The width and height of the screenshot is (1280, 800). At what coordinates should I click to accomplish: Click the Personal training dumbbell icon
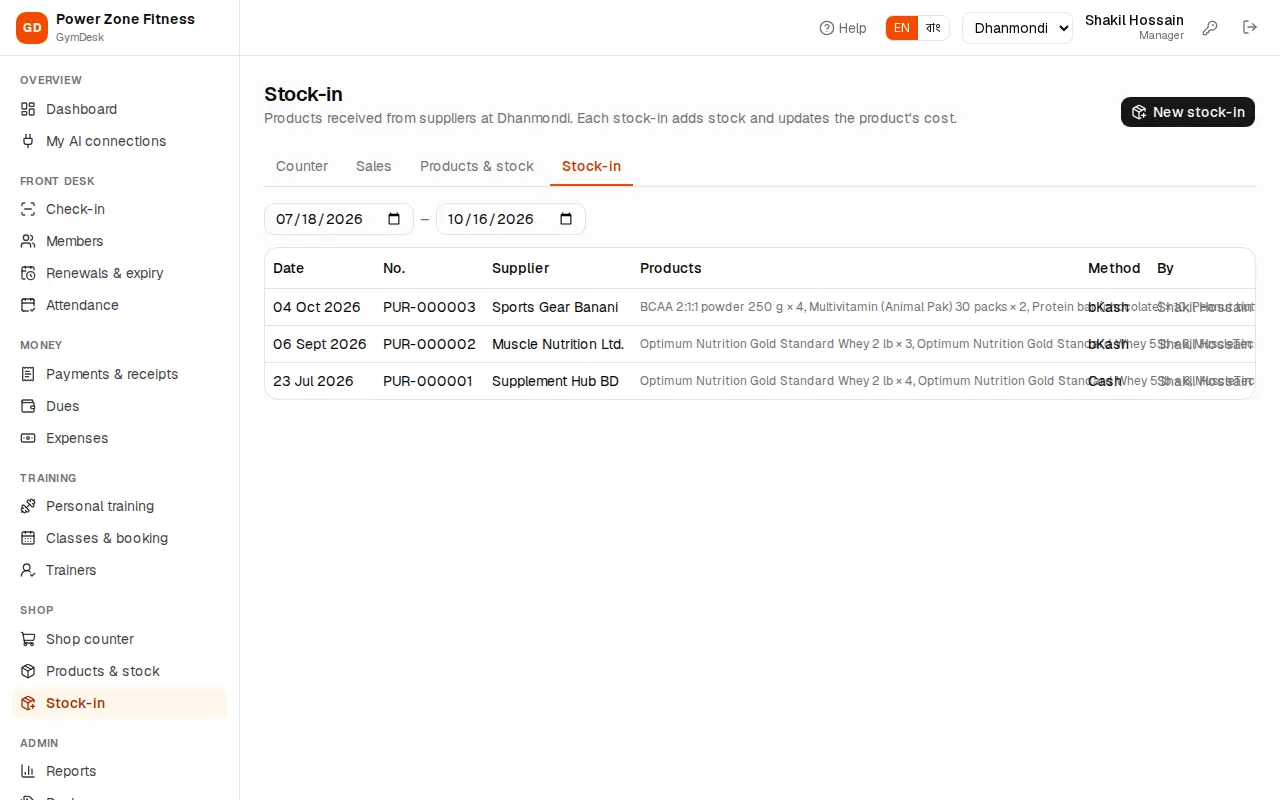click(x=28, y=506)
